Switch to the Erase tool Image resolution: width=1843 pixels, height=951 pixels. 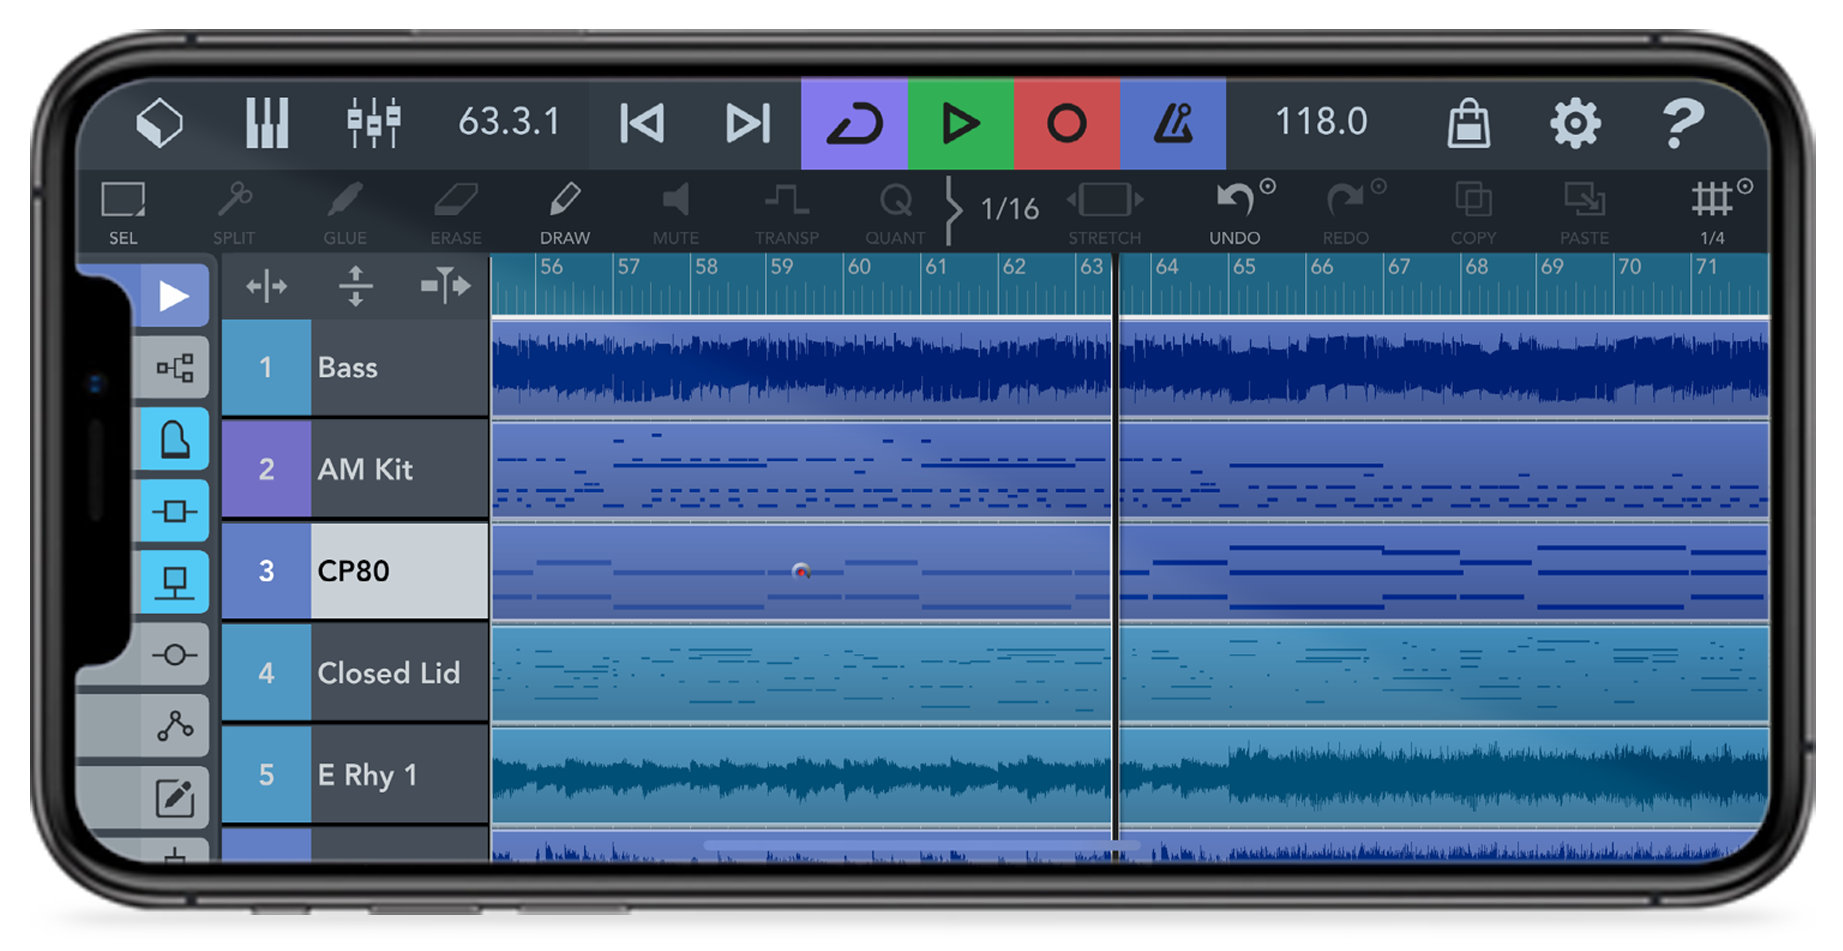[455, 210]
